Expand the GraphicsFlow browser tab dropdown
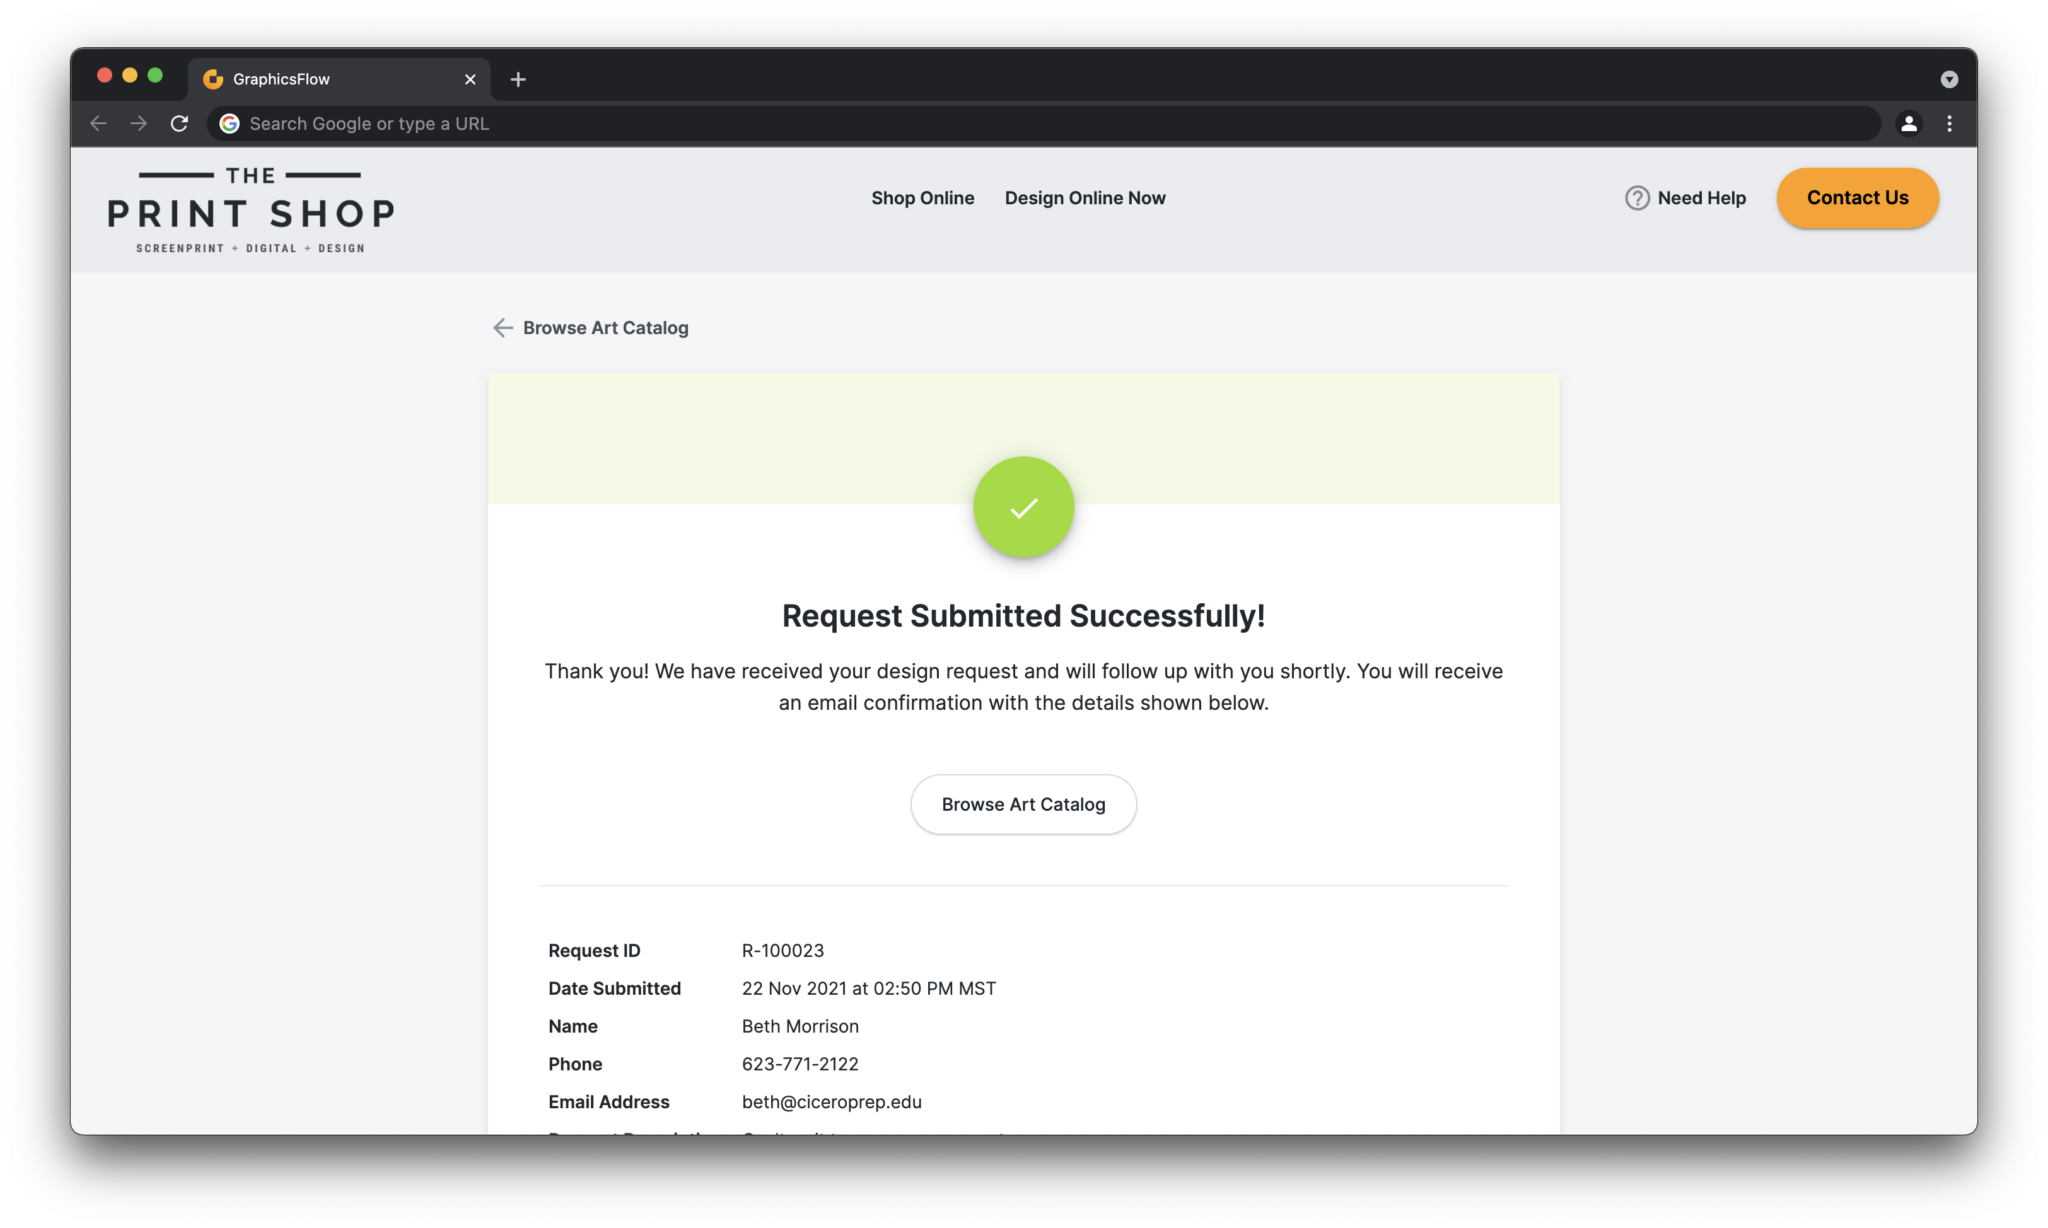 tap(1950, 77)
